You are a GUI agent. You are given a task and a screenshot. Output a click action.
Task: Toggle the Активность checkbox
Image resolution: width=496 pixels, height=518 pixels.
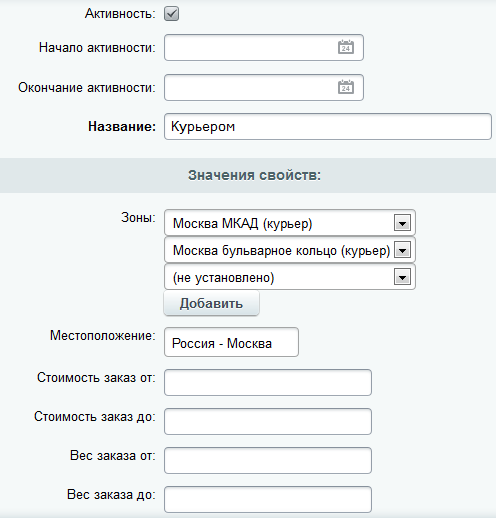pos(171,14)
